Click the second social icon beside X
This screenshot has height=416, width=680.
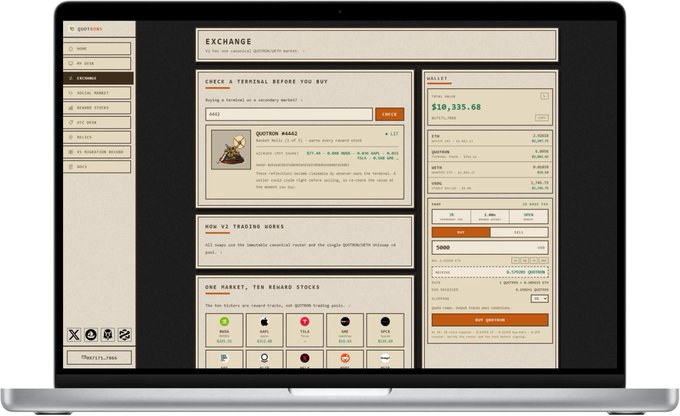(x=91, y=334)
